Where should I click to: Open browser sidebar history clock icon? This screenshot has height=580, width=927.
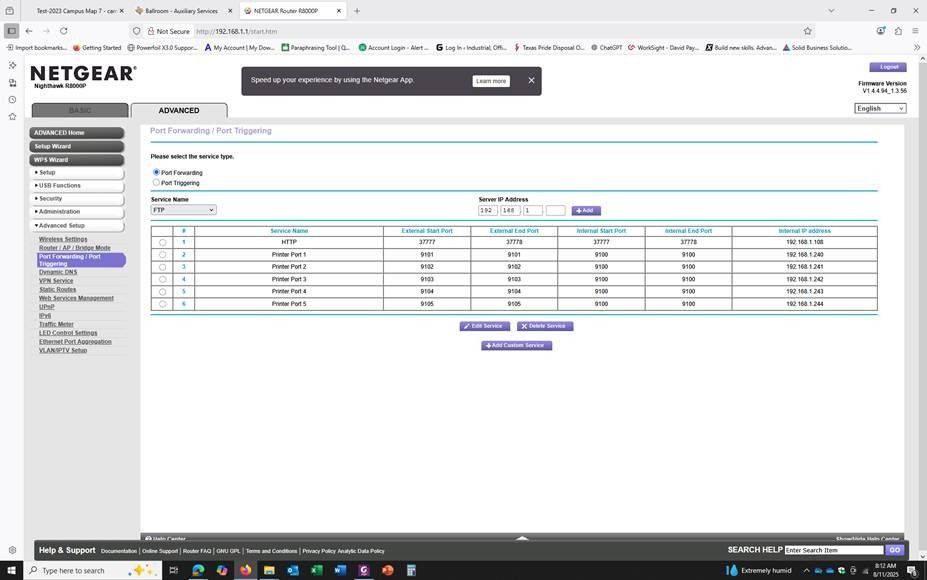12,99
